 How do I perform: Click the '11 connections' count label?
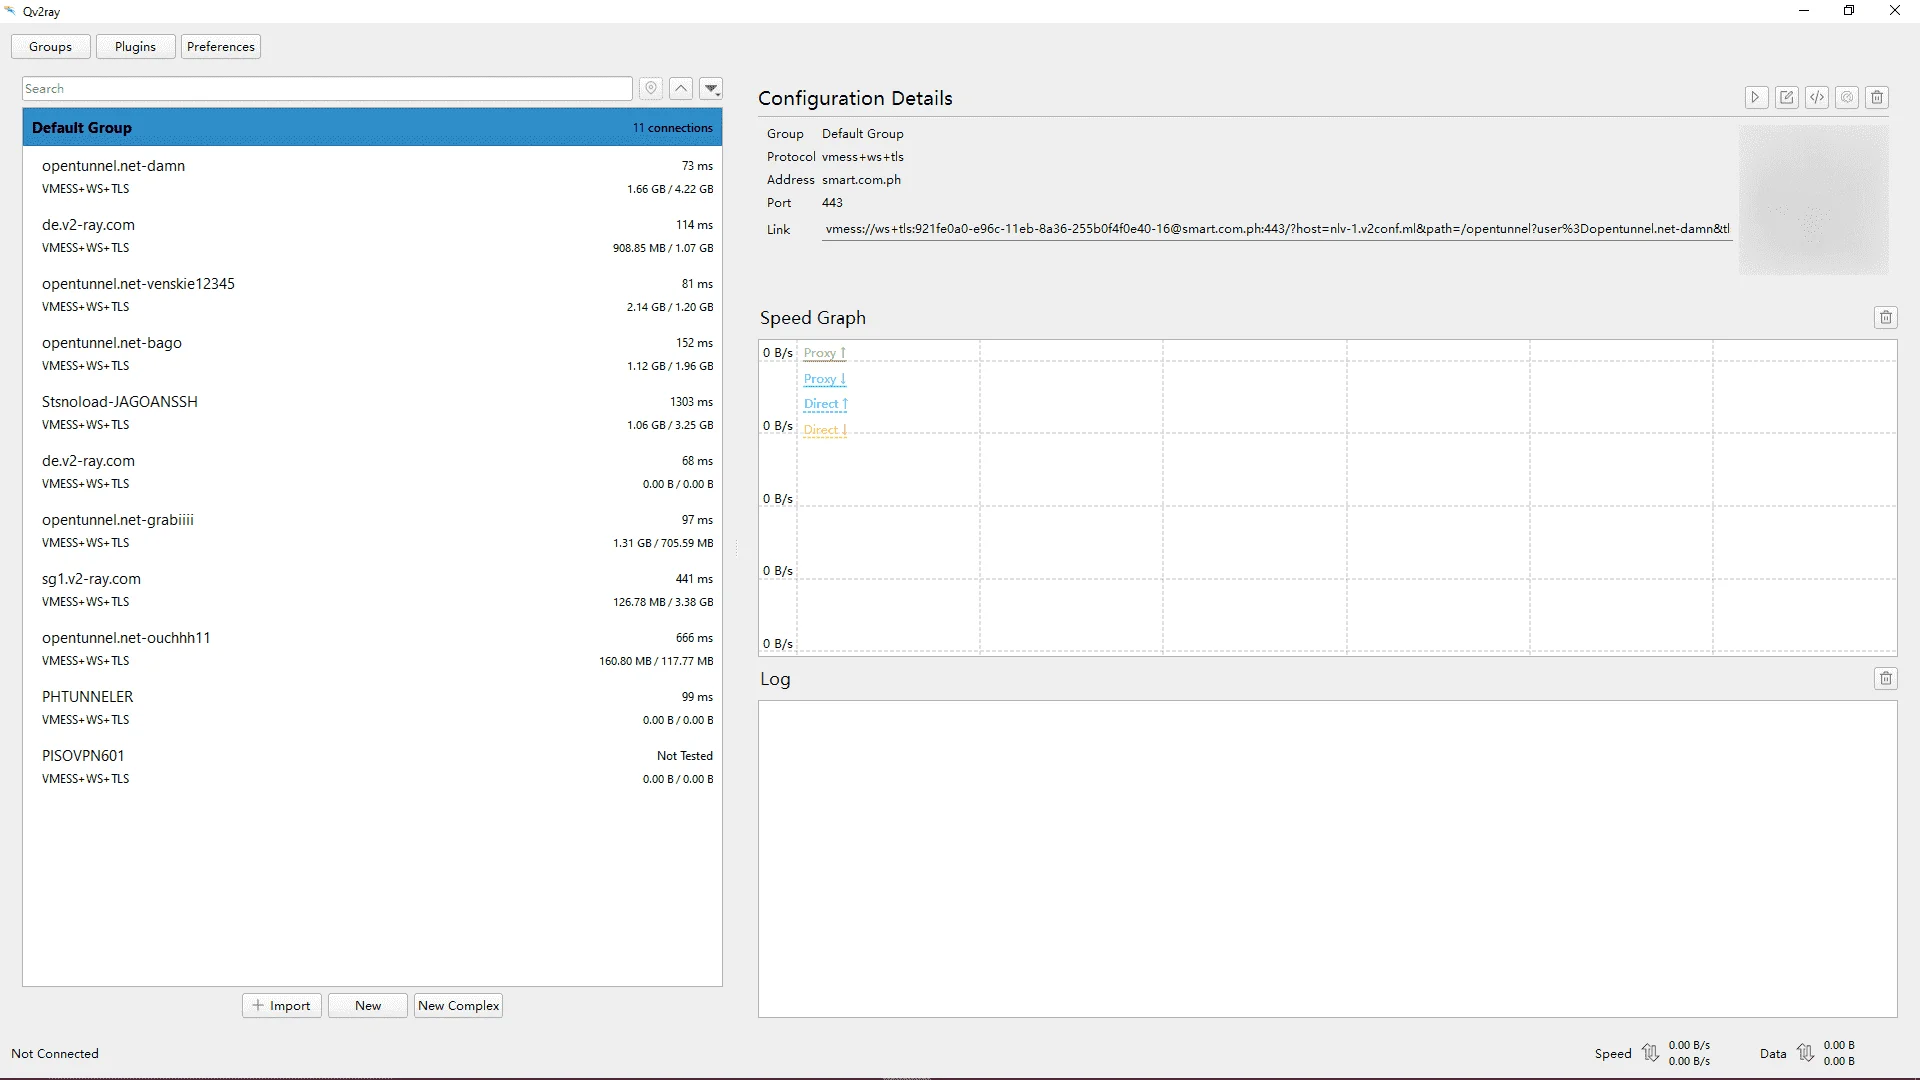(673, 128)
